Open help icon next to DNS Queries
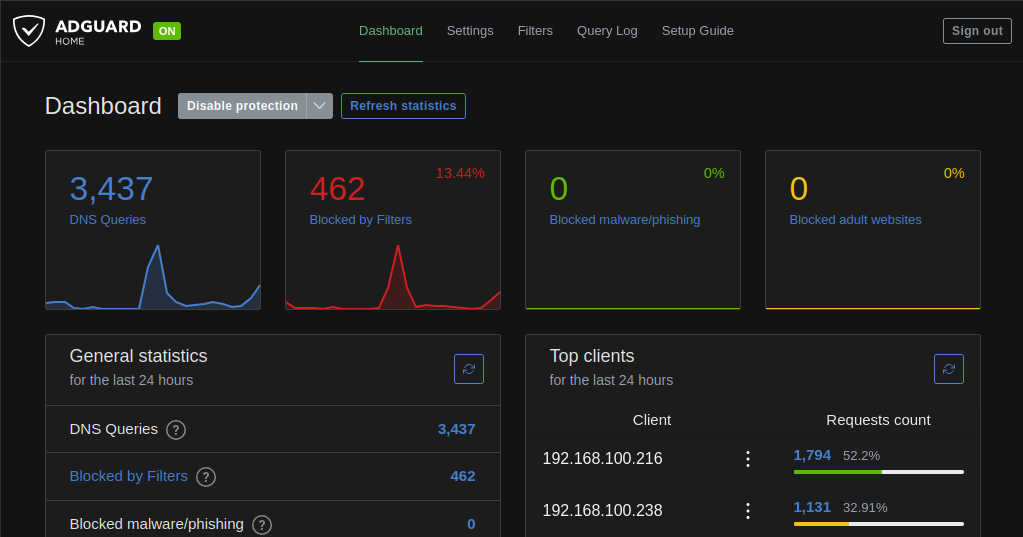 click(x=176, y=430)
